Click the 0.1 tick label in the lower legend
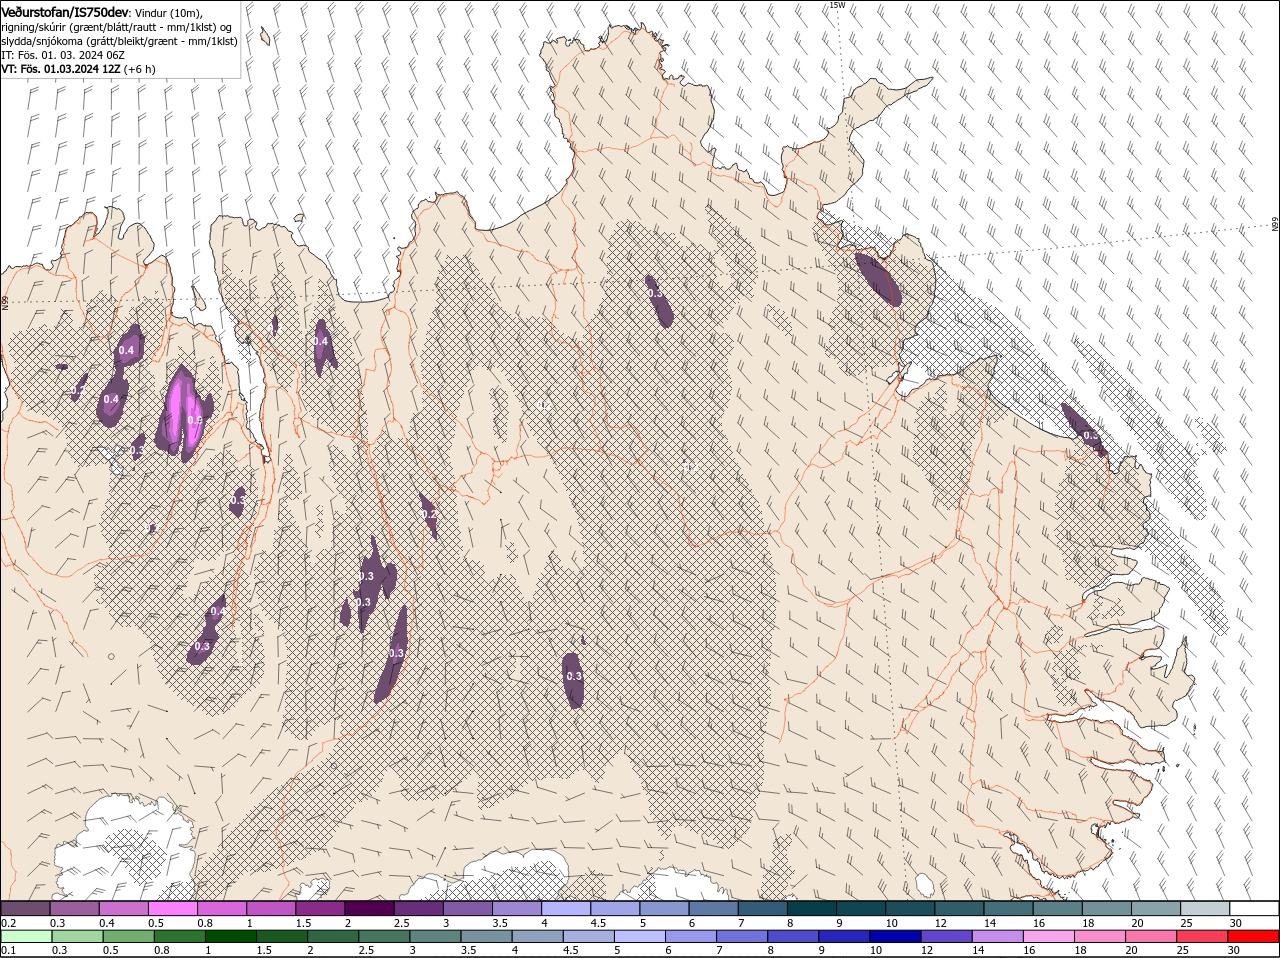The width and height of the screenshot is (1280, 958). click(x=8, y=950)
